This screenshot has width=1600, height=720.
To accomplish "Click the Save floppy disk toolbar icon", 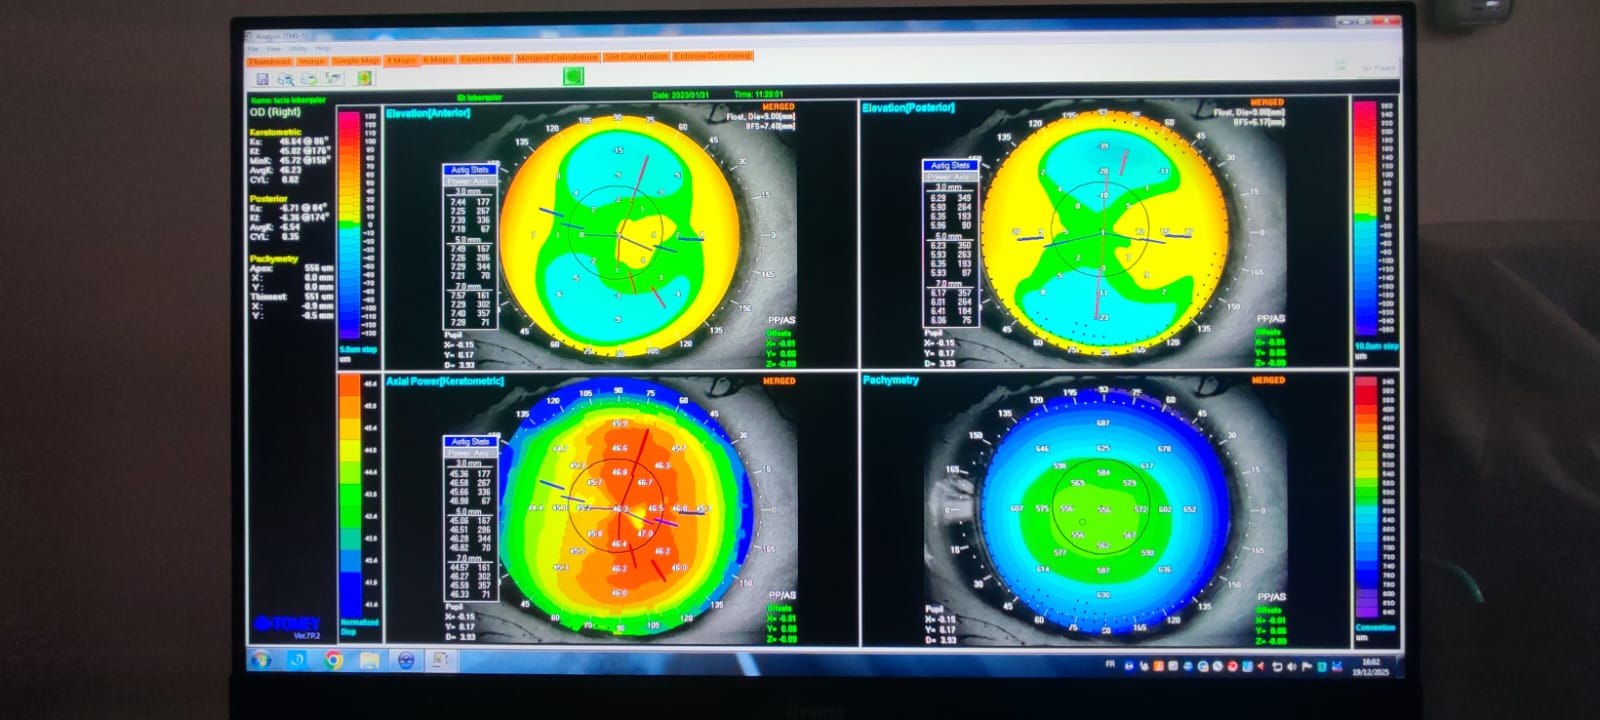I will coord(262,78).
